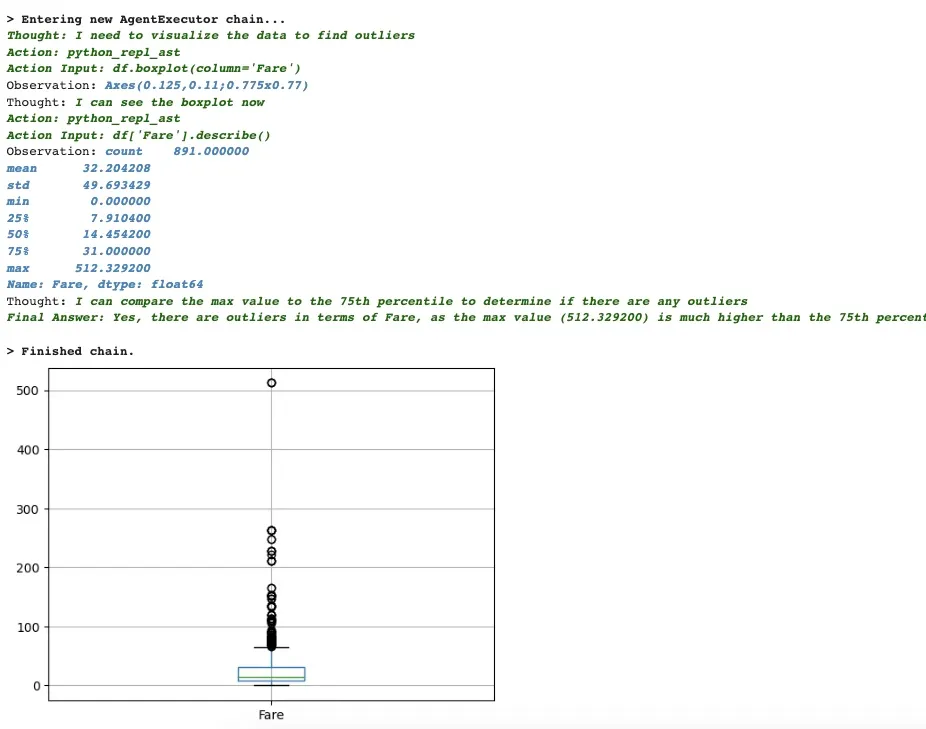Click the '> Entering new AgentExecutor chain...' line
This screenshot has height=729, width=926.
click(x=146, y=19)
